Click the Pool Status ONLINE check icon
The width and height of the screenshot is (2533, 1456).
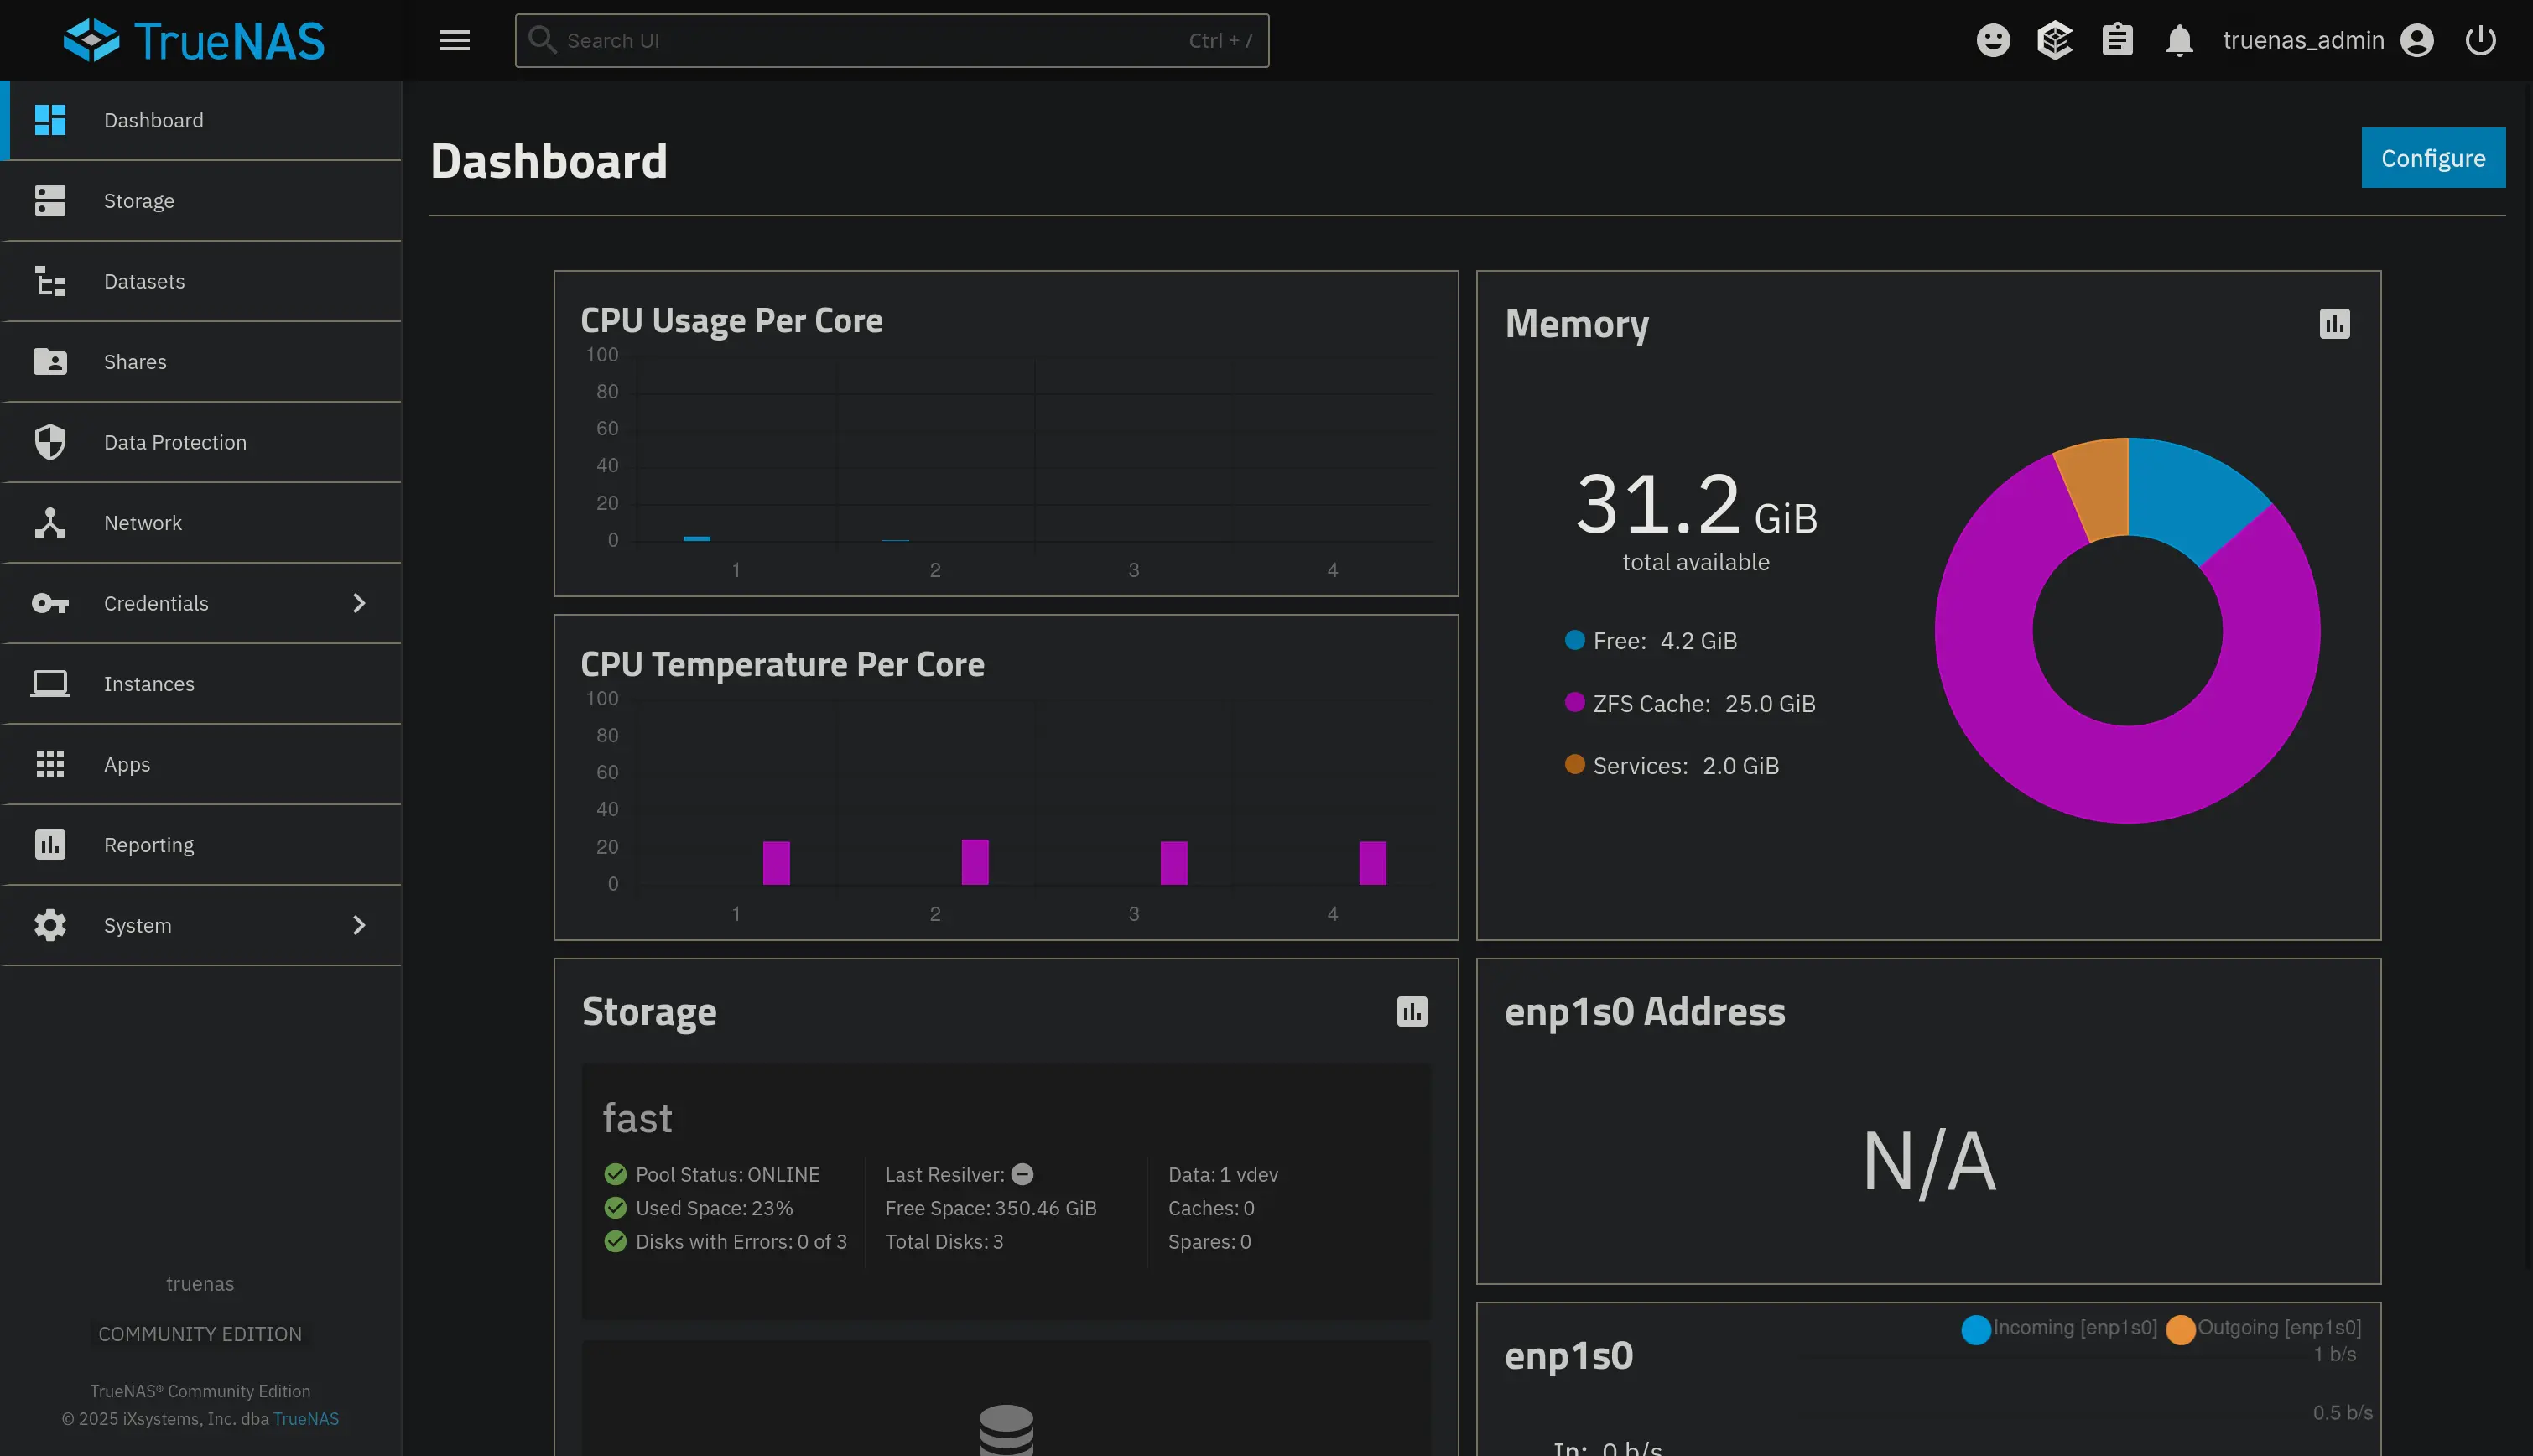(x=615, y=1174)
